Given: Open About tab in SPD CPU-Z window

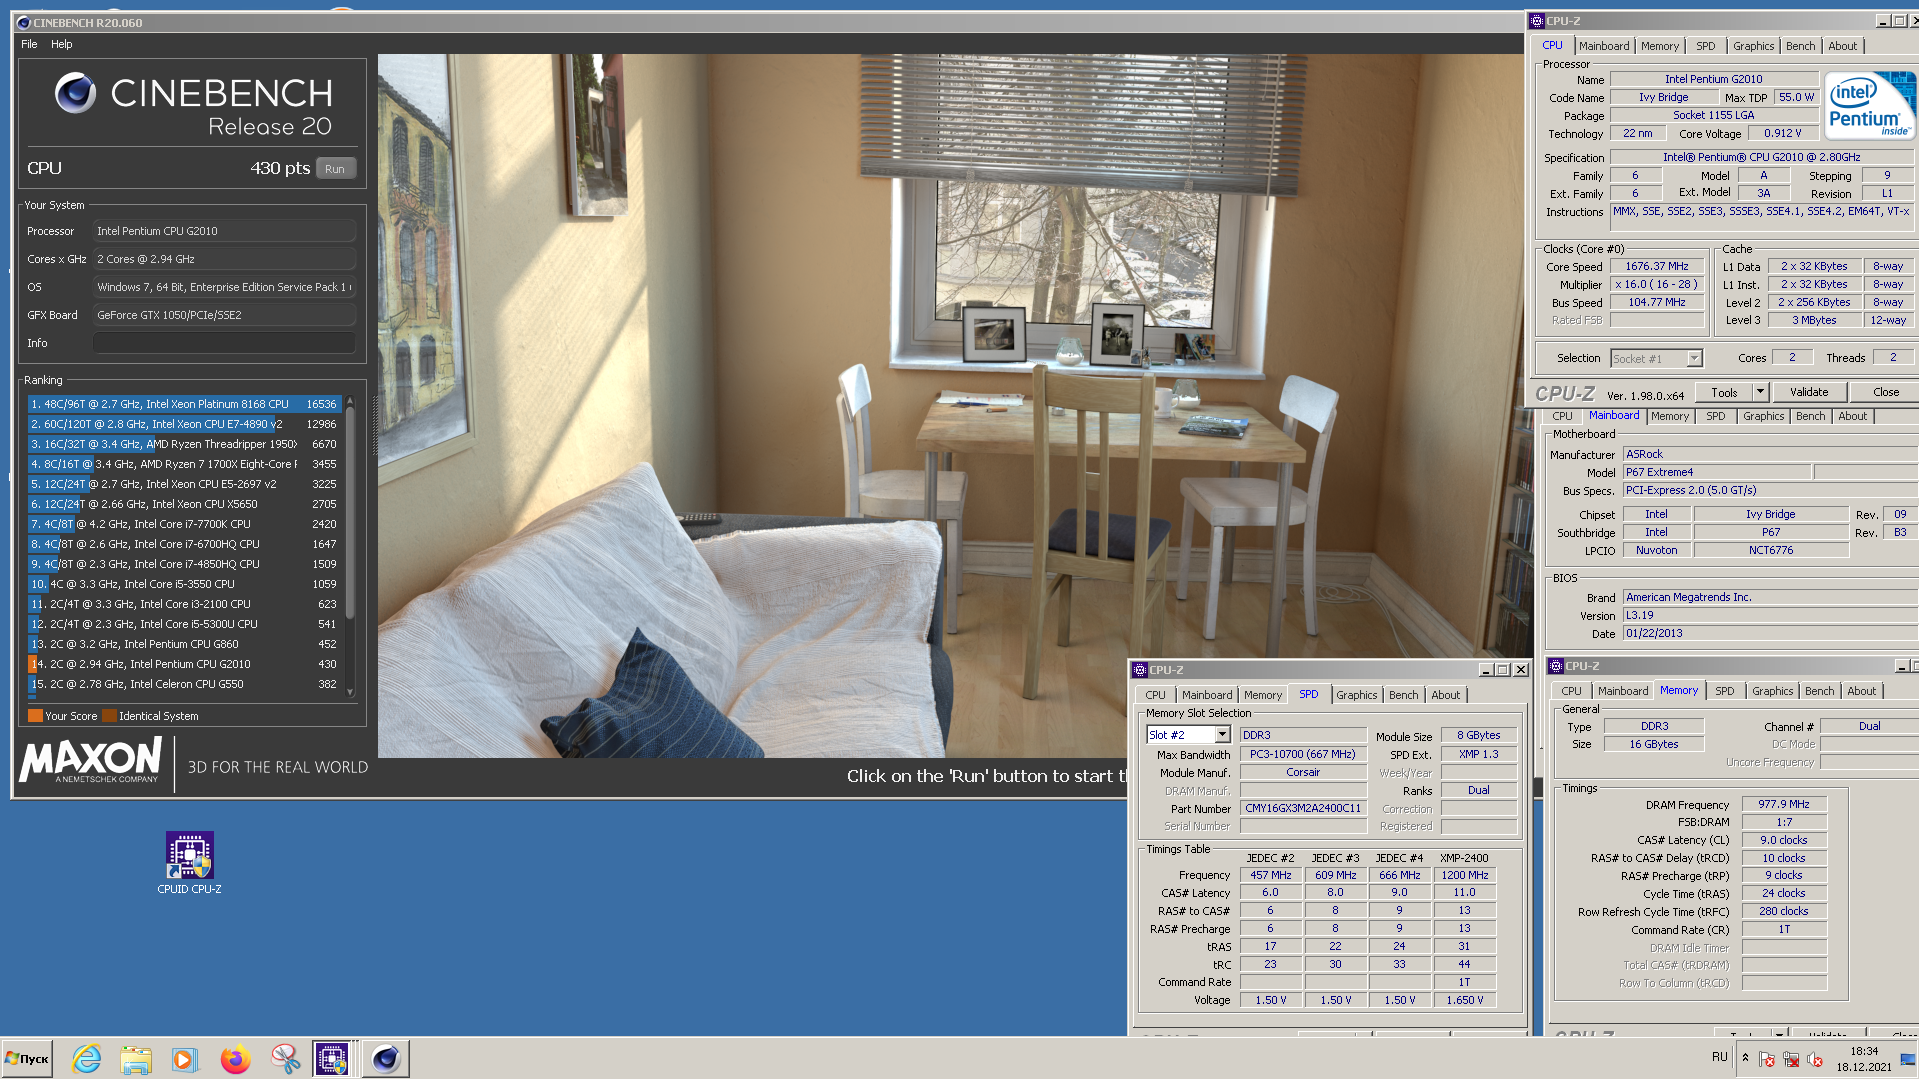Looking at the screenshot, I should tap(1445, 695).
